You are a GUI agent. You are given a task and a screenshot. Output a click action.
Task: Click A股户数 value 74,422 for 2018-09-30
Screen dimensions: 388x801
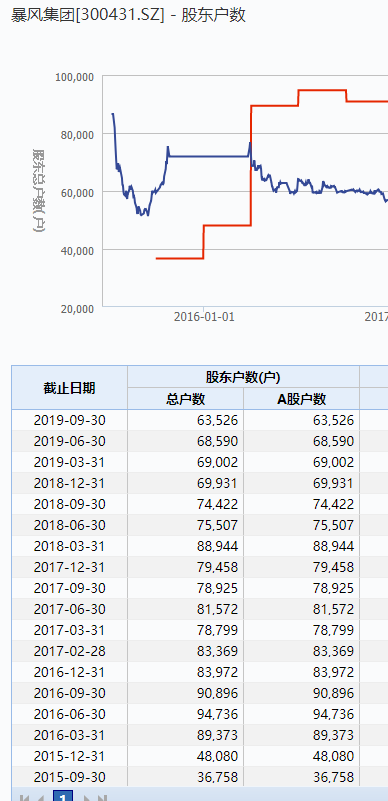(x=333, y=504)
